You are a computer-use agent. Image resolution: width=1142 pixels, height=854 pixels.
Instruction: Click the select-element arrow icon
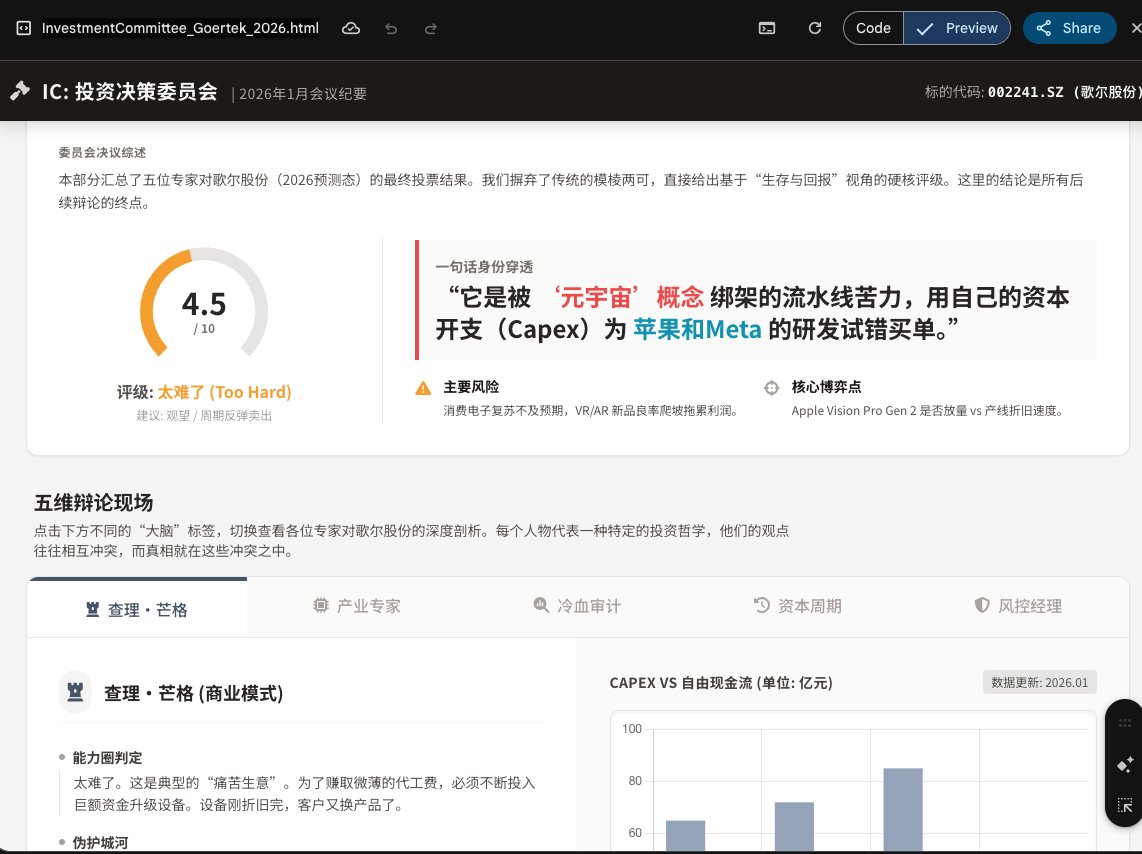click(x=1124, y=805)
